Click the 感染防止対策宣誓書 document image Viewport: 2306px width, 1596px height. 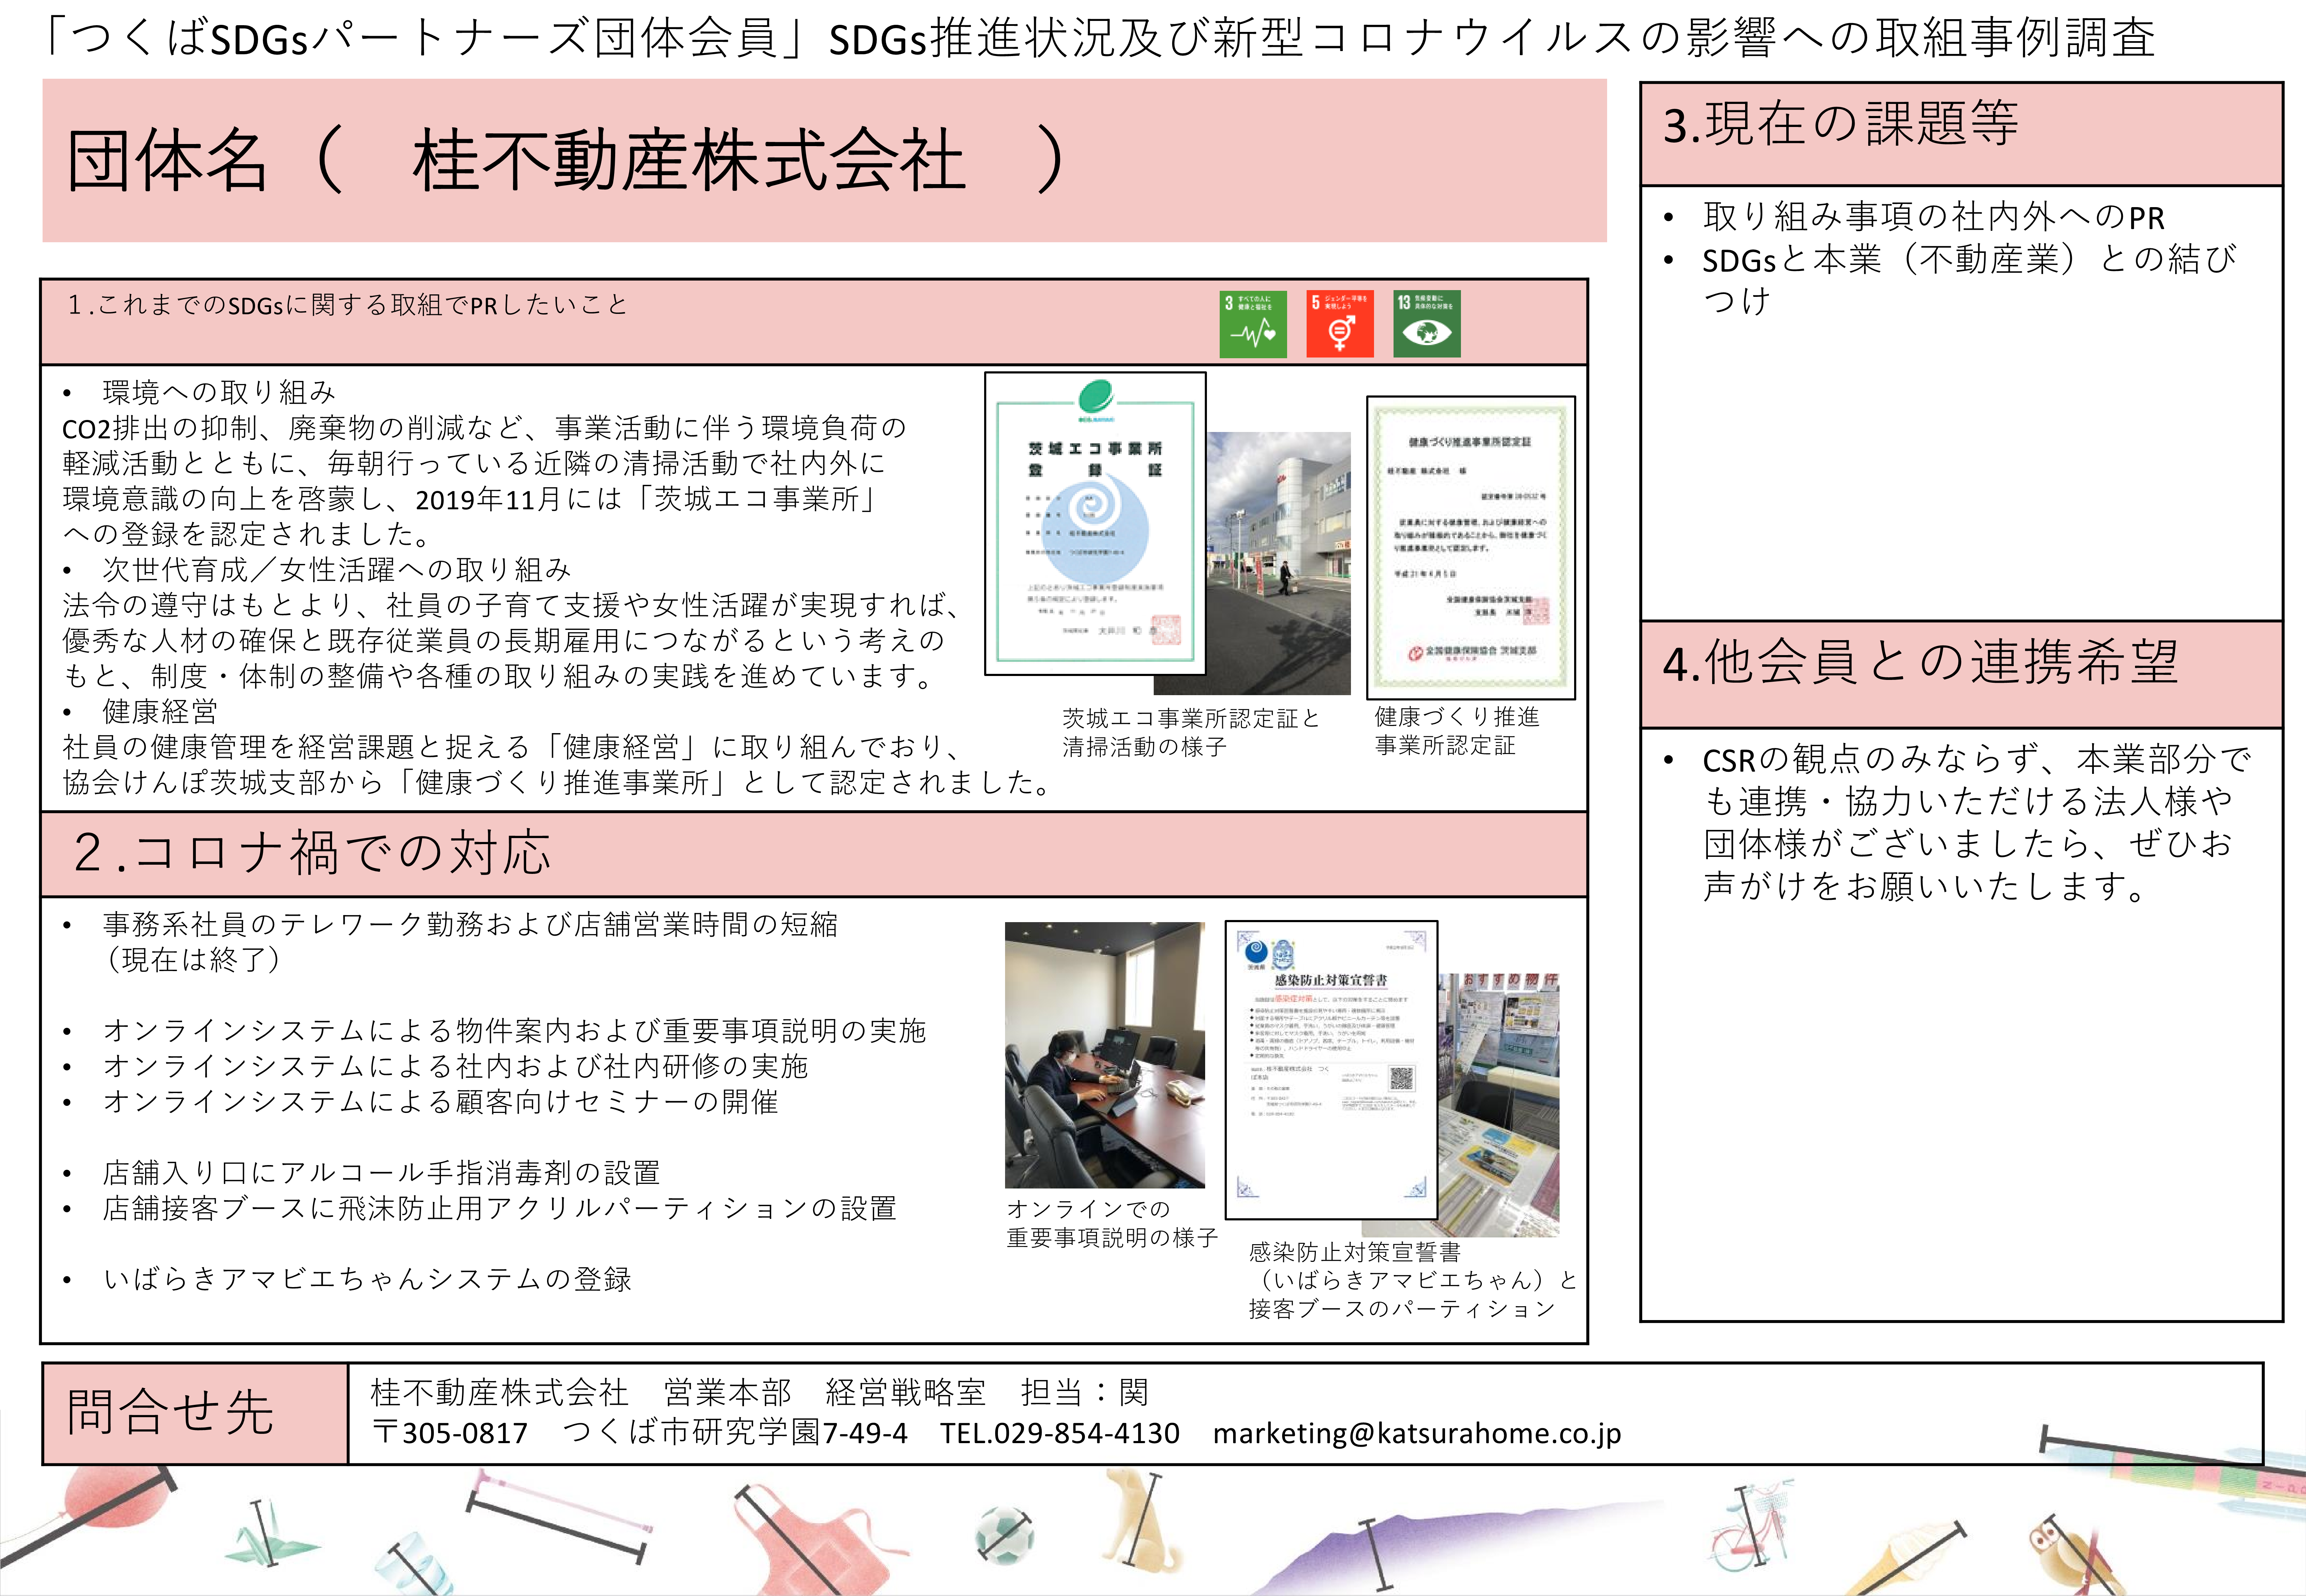(x=1331, y=1070)
